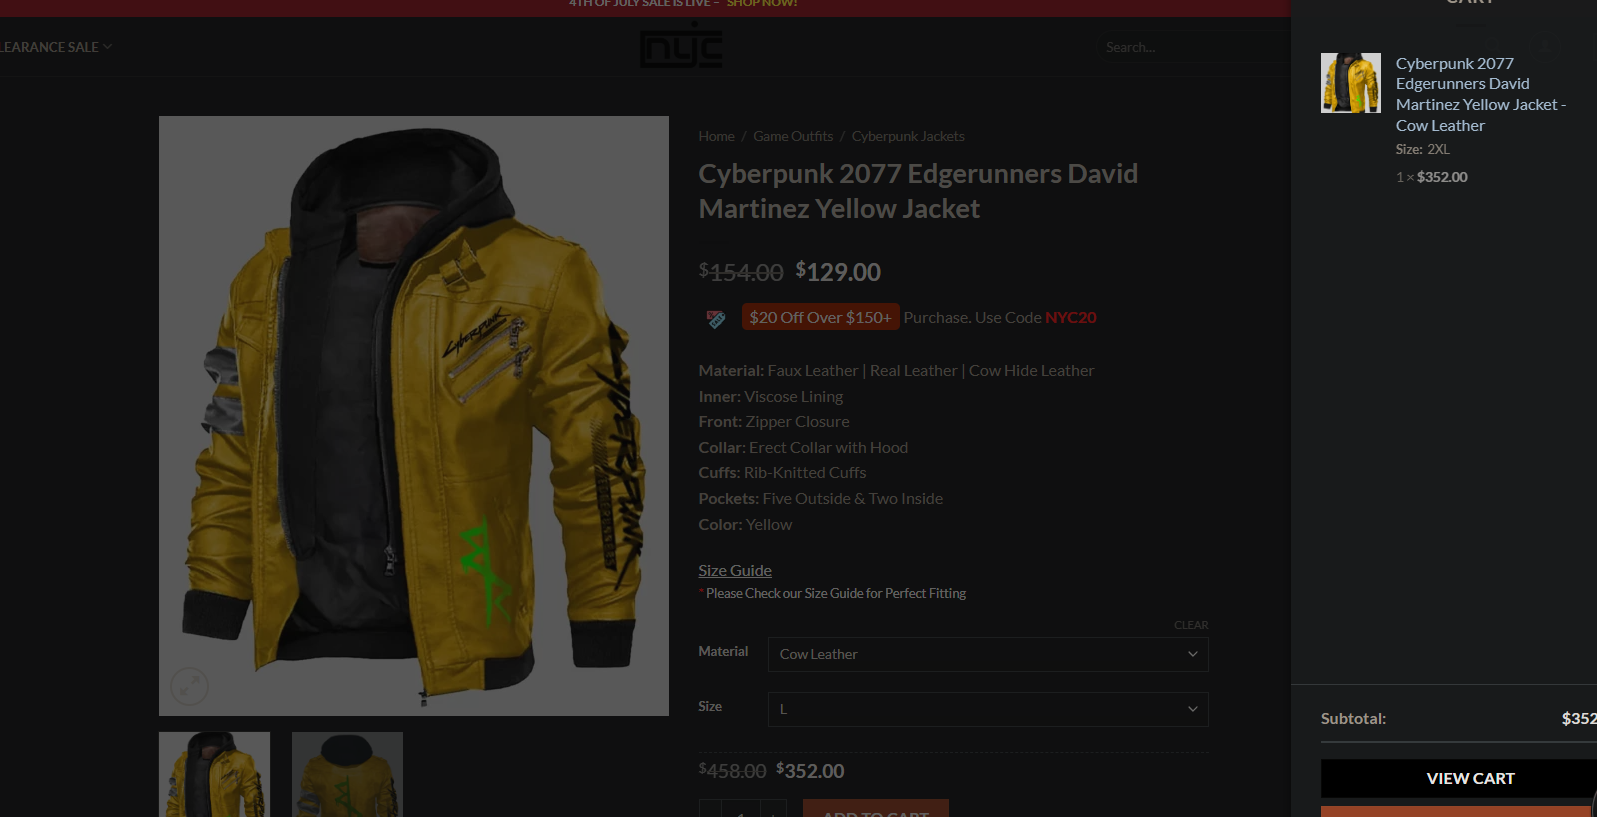Viewport: 1597px width, 817px height.
Task: Clear the selected variation options
Action: tap(1191, 625)
